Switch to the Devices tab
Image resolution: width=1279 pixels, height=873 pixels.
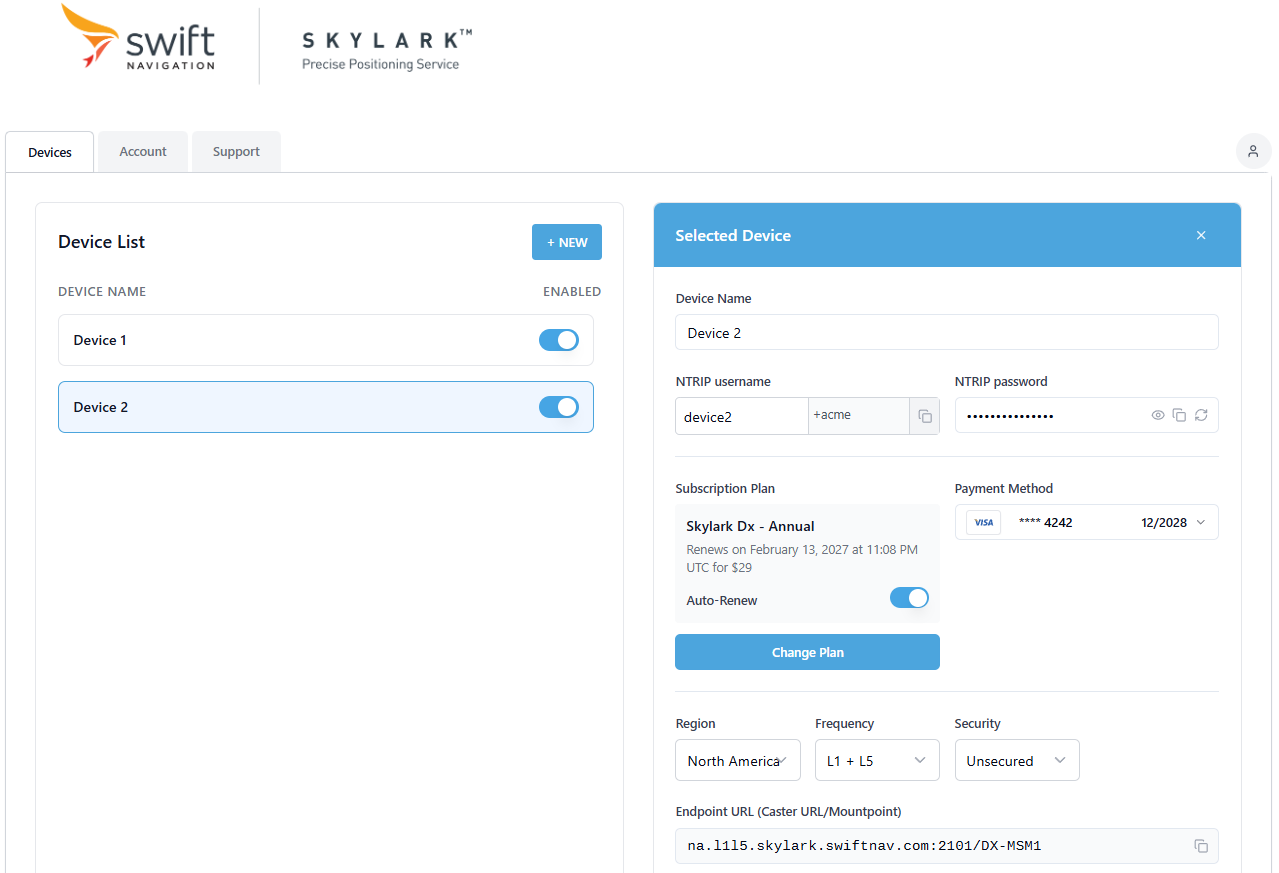(50, 152)
